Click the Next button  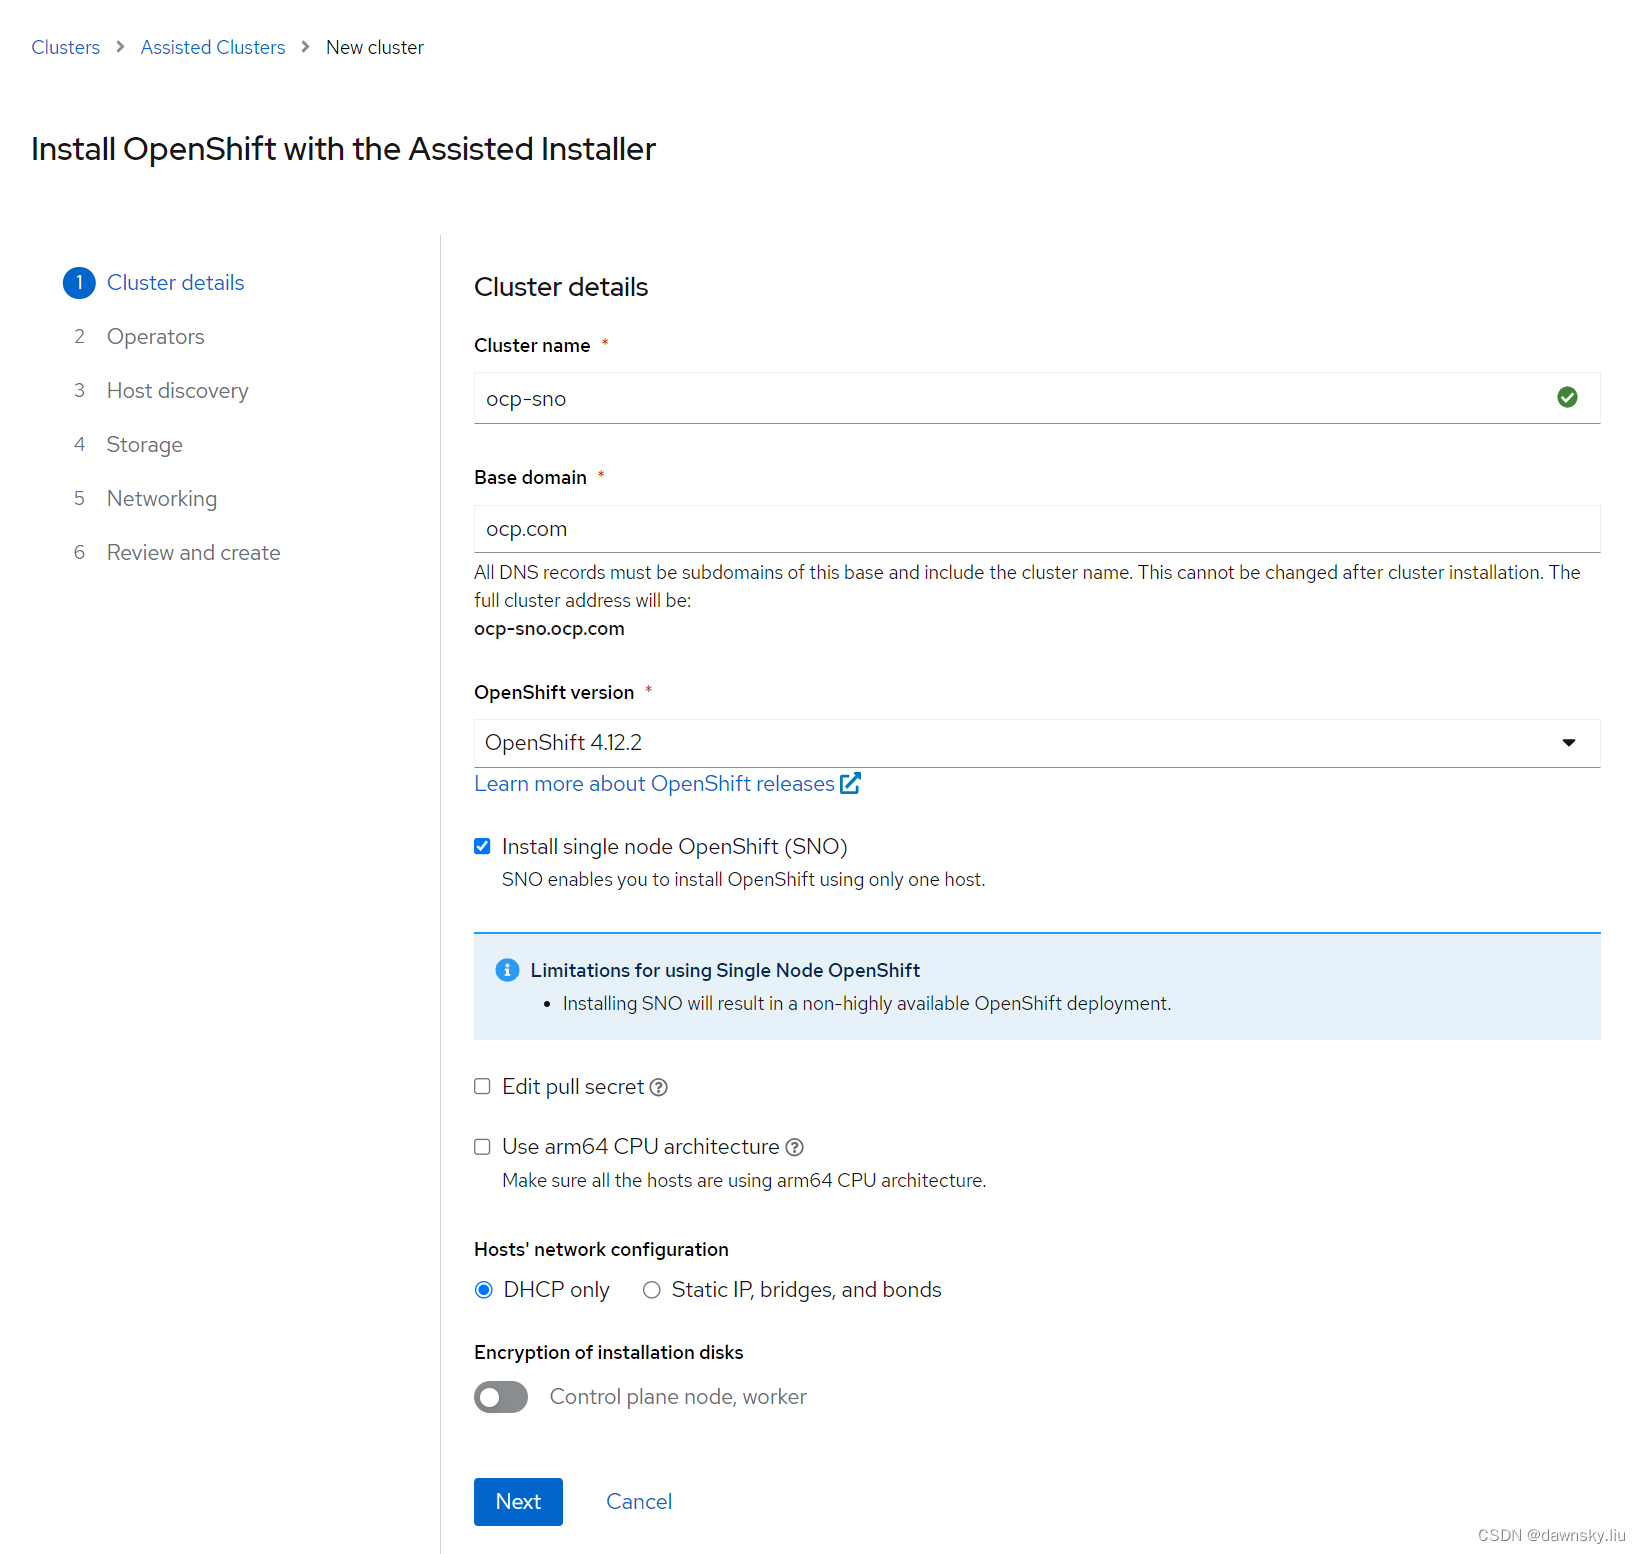pos(518,1502)
